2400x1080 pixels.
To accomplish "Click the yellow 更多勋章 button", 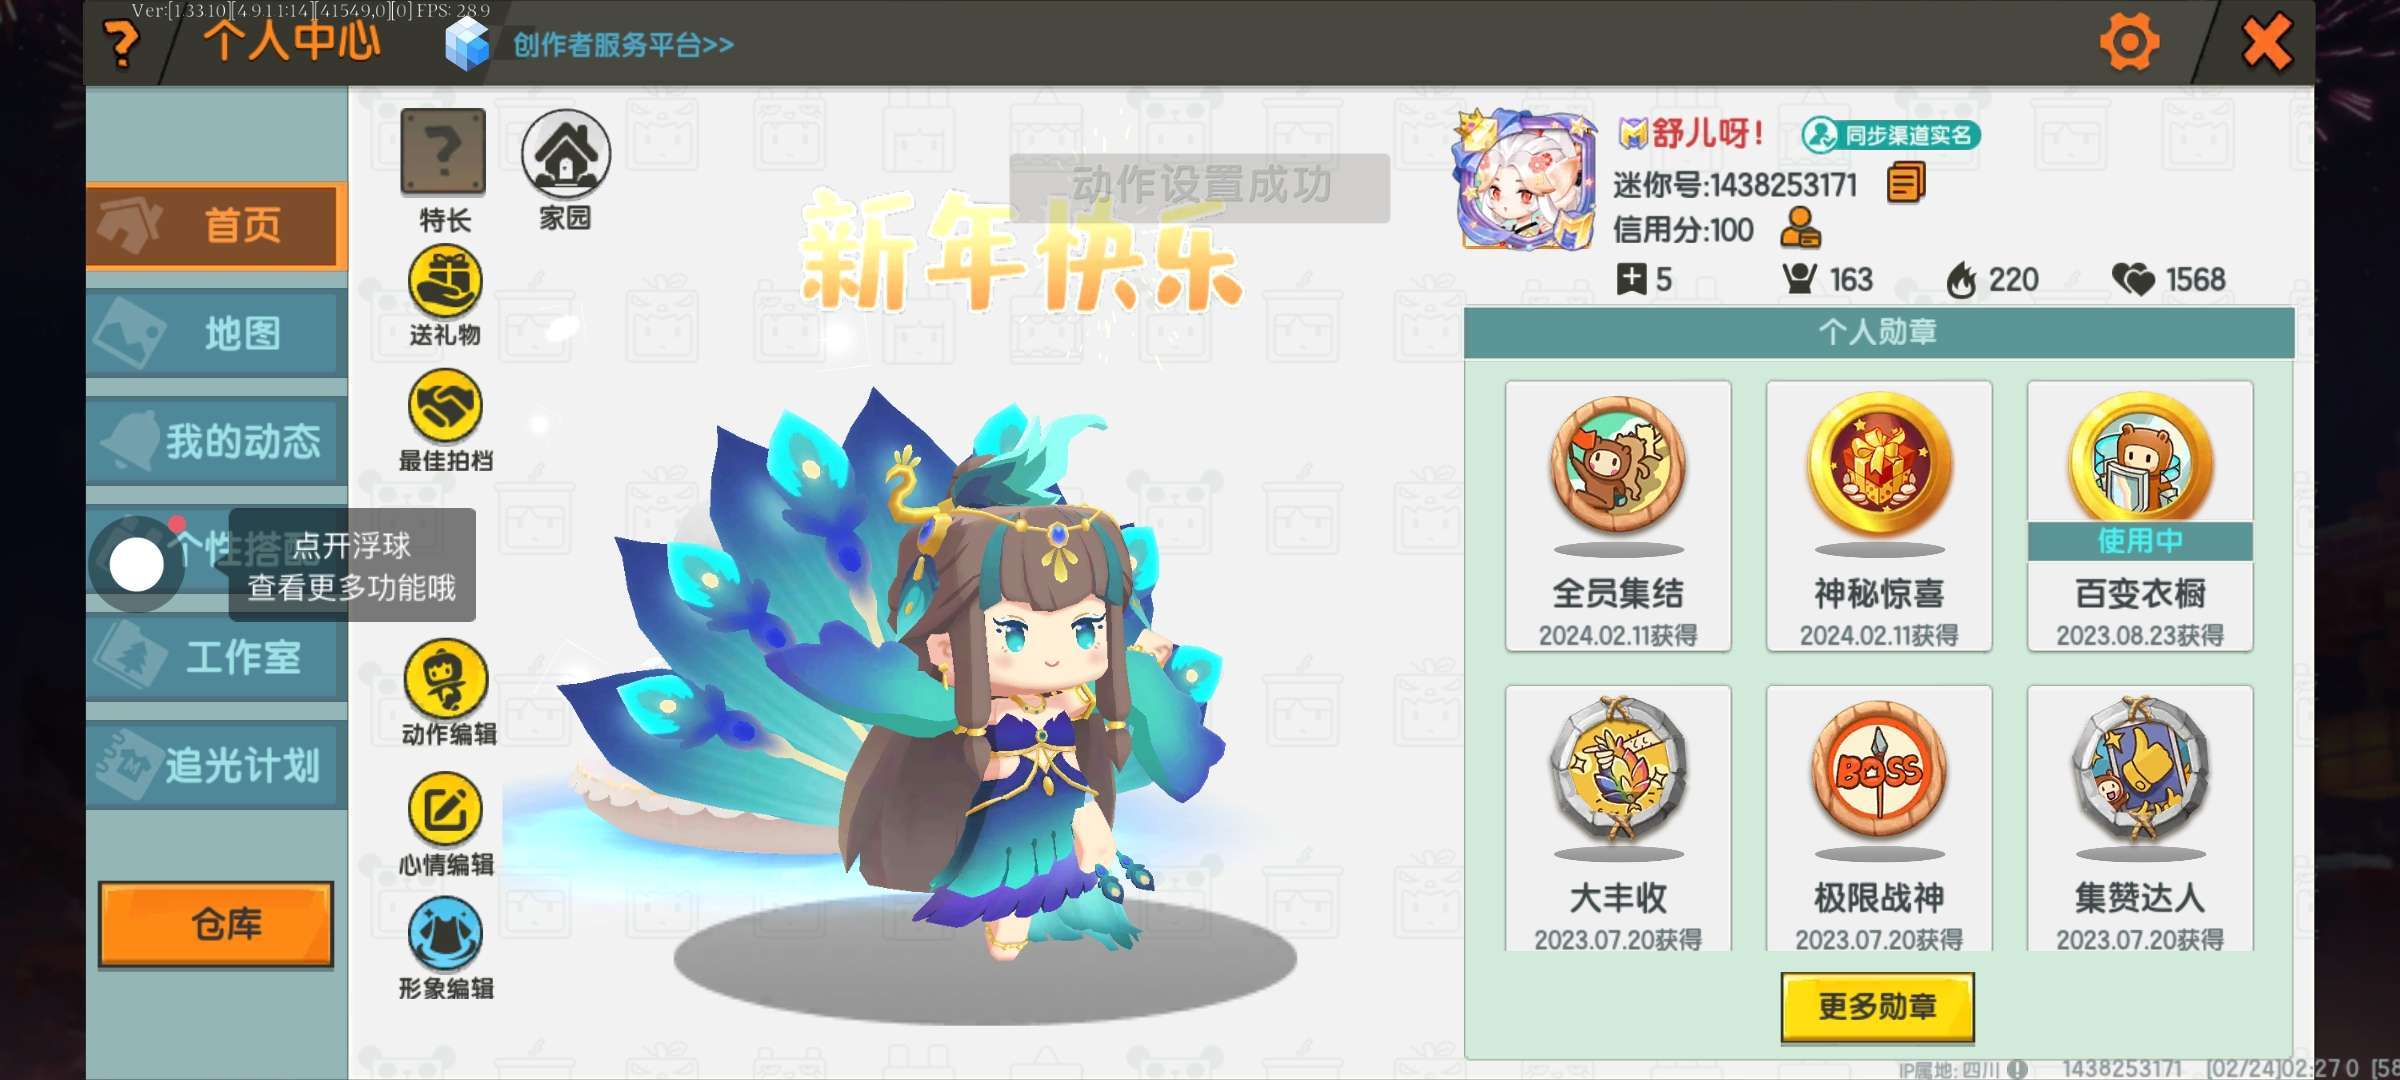I will pyautogui.click(x=1877, y=1007).
